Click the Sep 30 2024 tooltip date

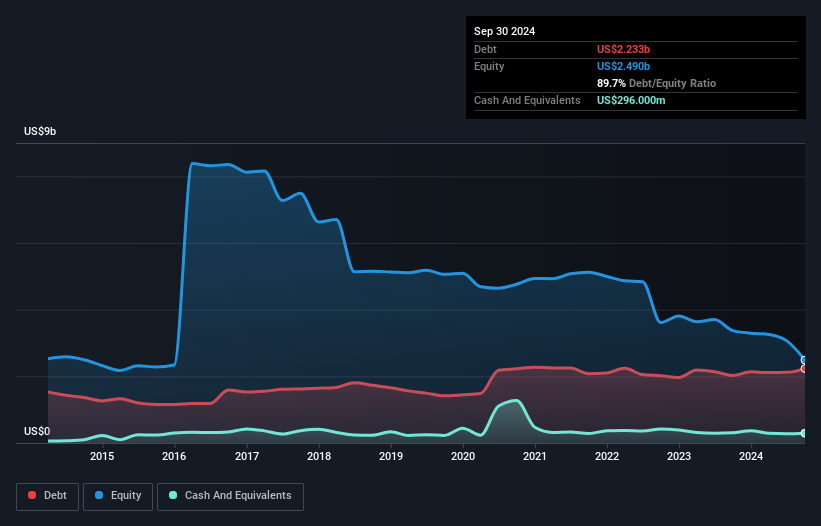pos(504,31)
